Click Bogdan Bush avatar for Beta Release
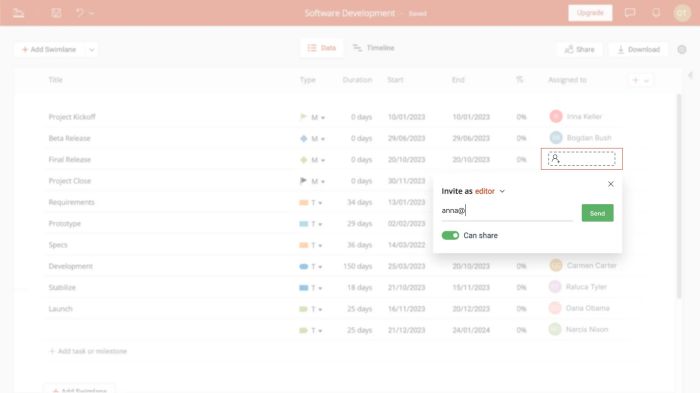700x393 pixels. 556,138
